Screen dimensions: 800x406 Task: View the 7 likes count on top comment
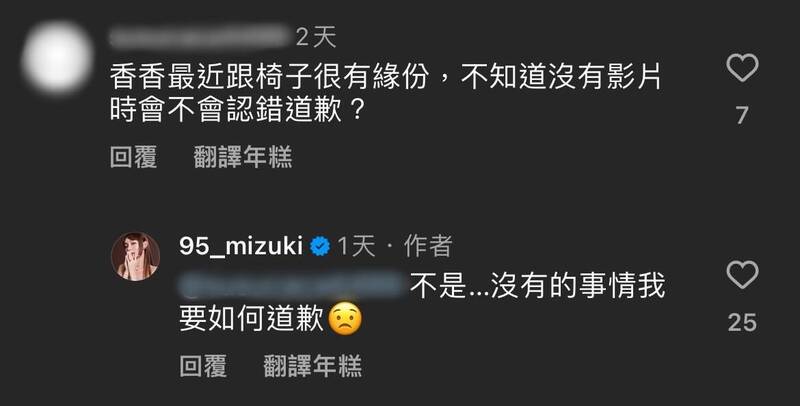pos(742,116)
